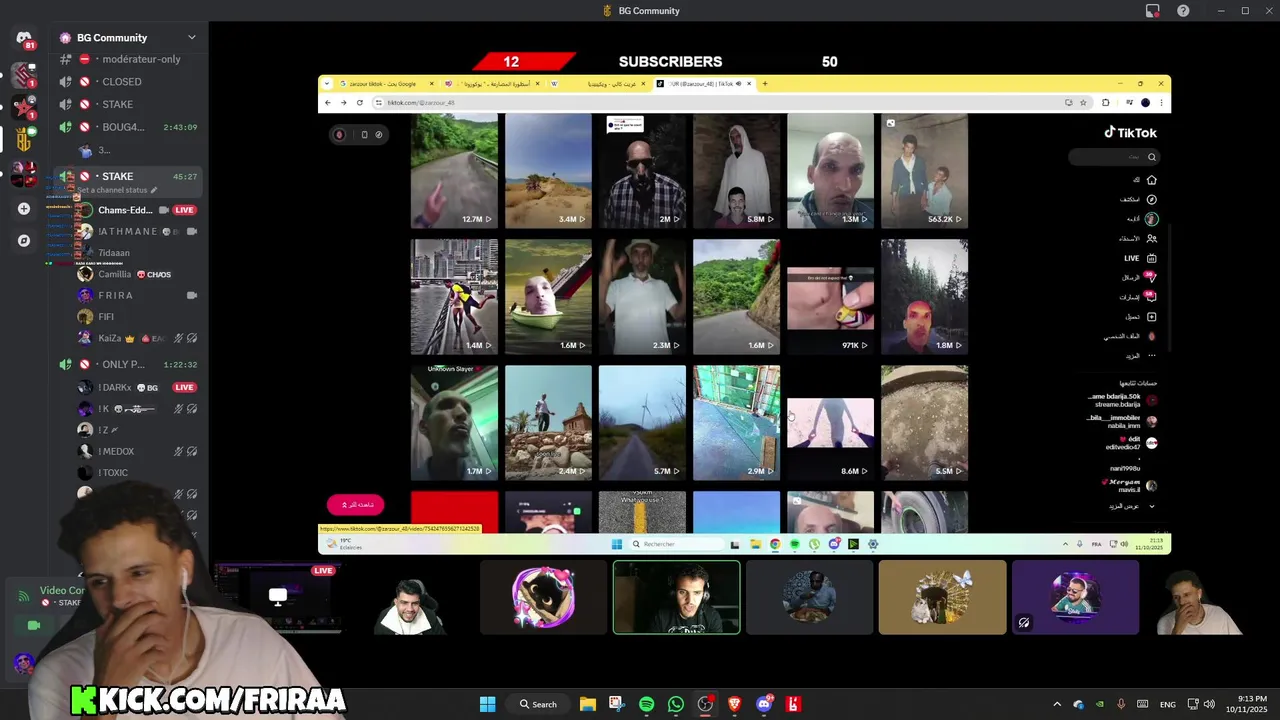This screenshot has height=720, width=1280.
Task: Open File Explorer from taskbar
Action: [588, 704]
